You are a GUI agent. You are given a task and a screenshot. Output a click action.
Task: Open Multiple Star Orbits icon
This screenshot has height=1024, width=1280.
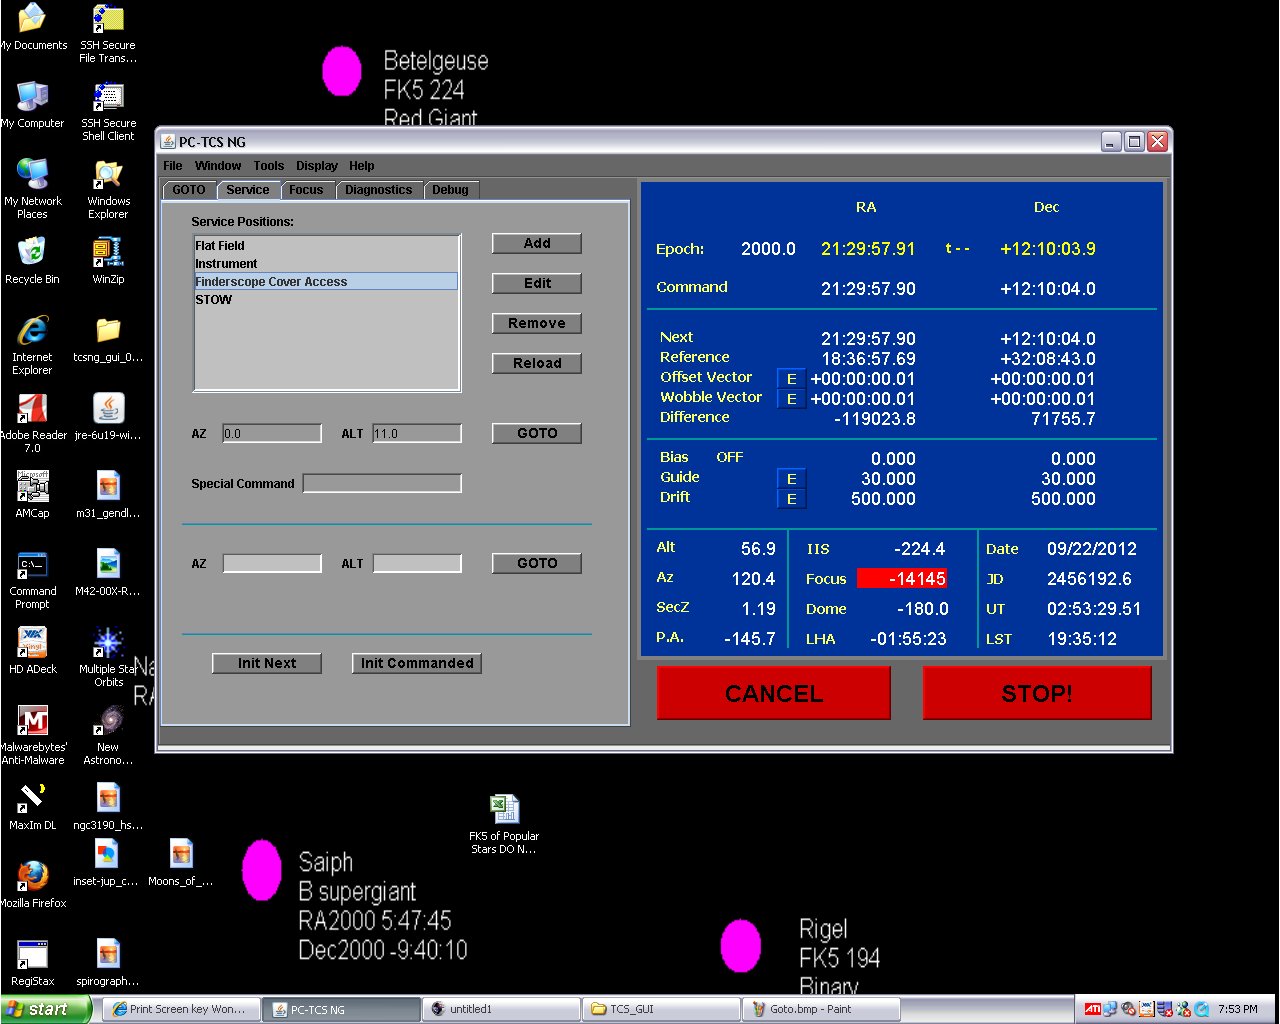coord(108,657)
